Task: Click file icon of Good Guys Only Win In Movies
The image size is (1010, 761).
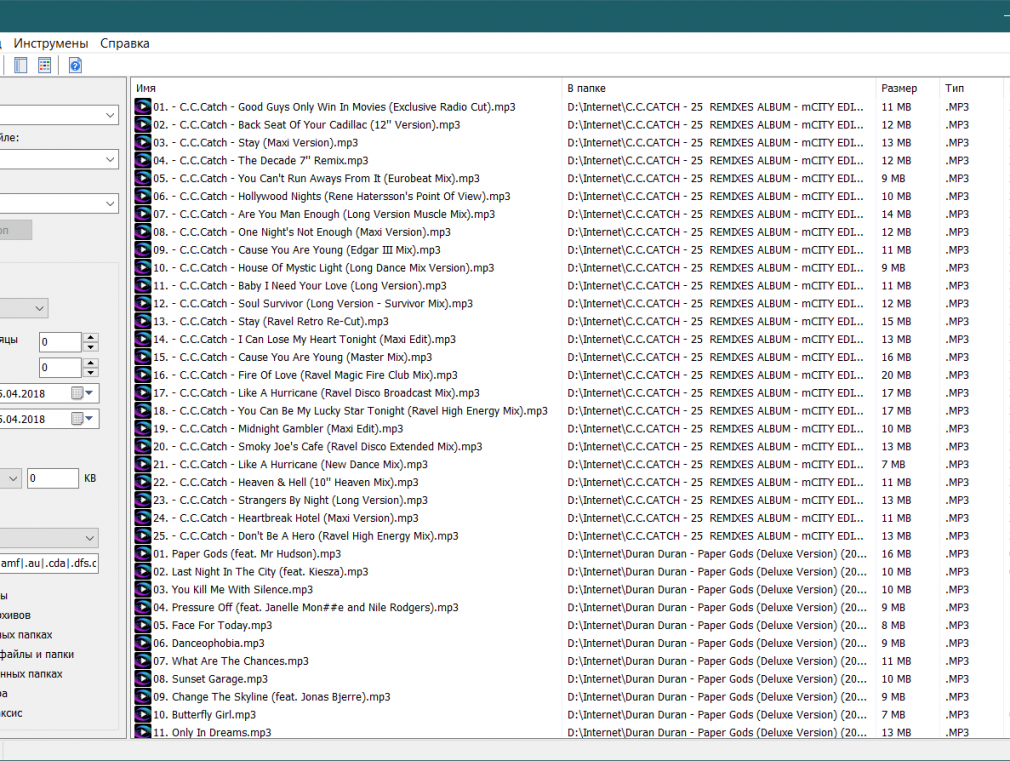Action: [x=142, y=107]
